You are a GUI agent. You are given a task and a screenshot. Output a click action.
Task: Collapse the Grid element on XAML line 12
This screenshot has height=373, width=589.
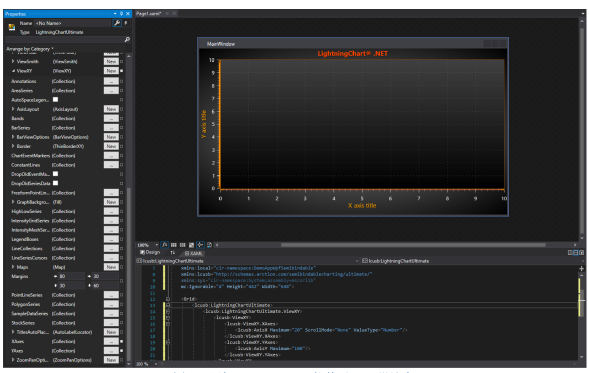(x=168, y=299)
